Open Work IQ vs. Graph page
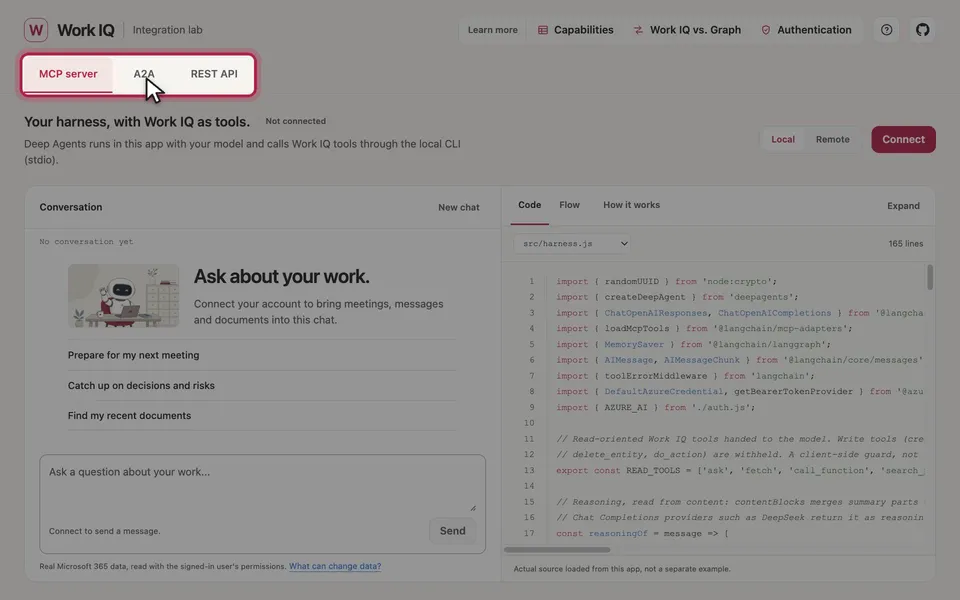The height and width of the screenshot is (600, 960). (x=687, y=30)
